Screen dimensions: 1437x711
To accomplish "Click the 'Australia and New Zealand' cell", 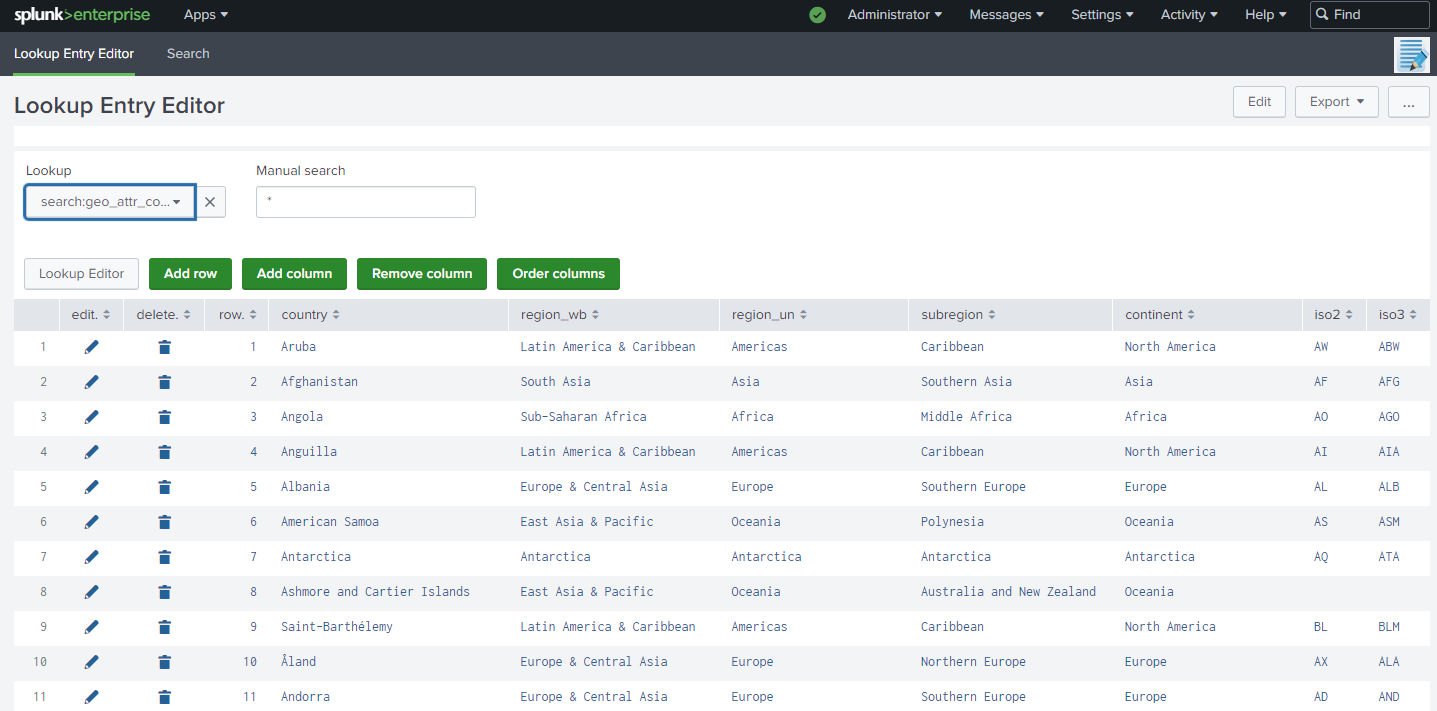I will coord(1008,592).
